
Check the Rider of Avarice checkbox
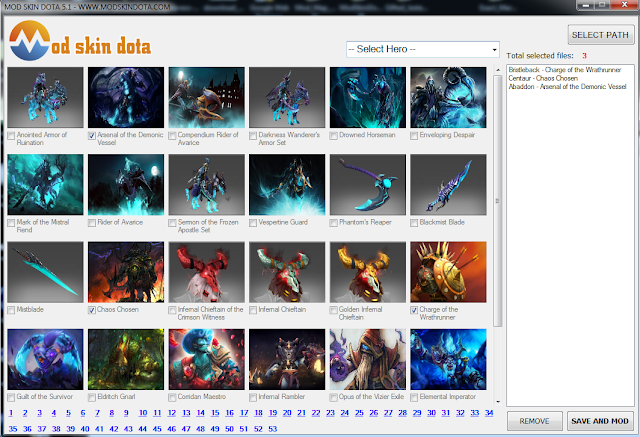pyautogui.click(x=92, y=223)
